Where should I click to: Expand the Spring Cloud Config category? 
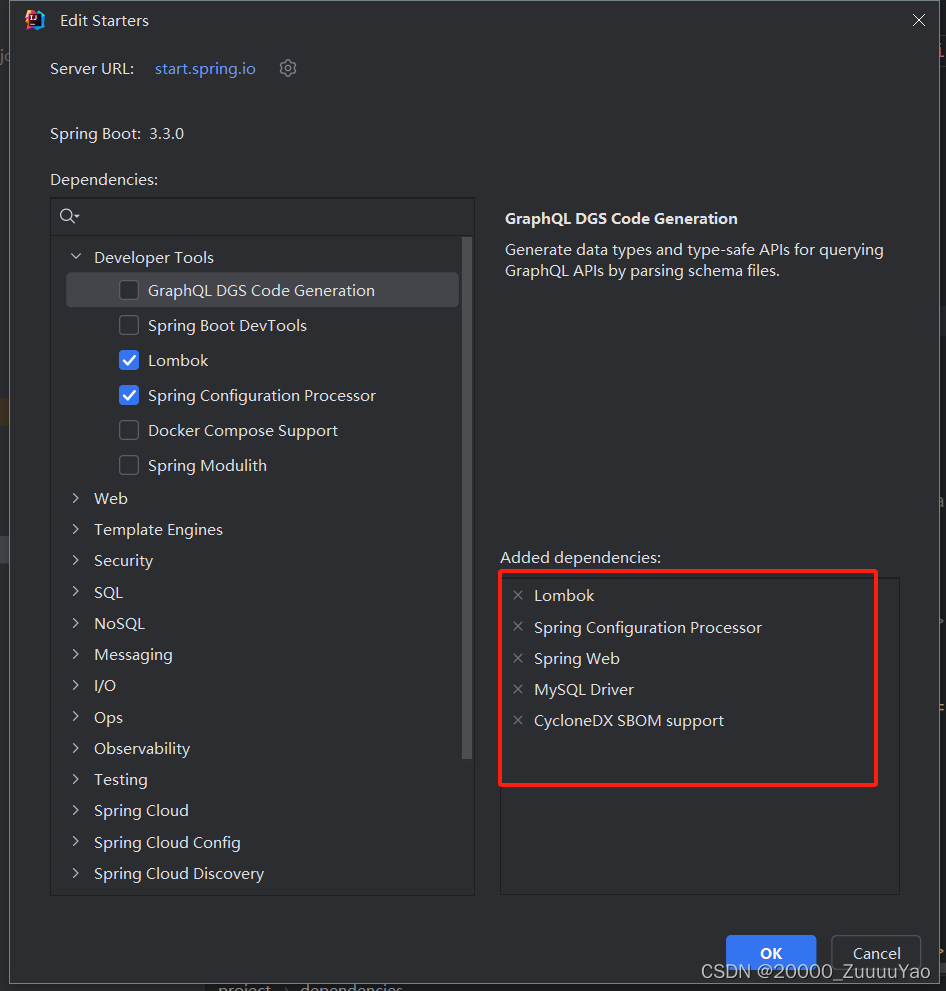pyautogui.click(x=76, y=842)
